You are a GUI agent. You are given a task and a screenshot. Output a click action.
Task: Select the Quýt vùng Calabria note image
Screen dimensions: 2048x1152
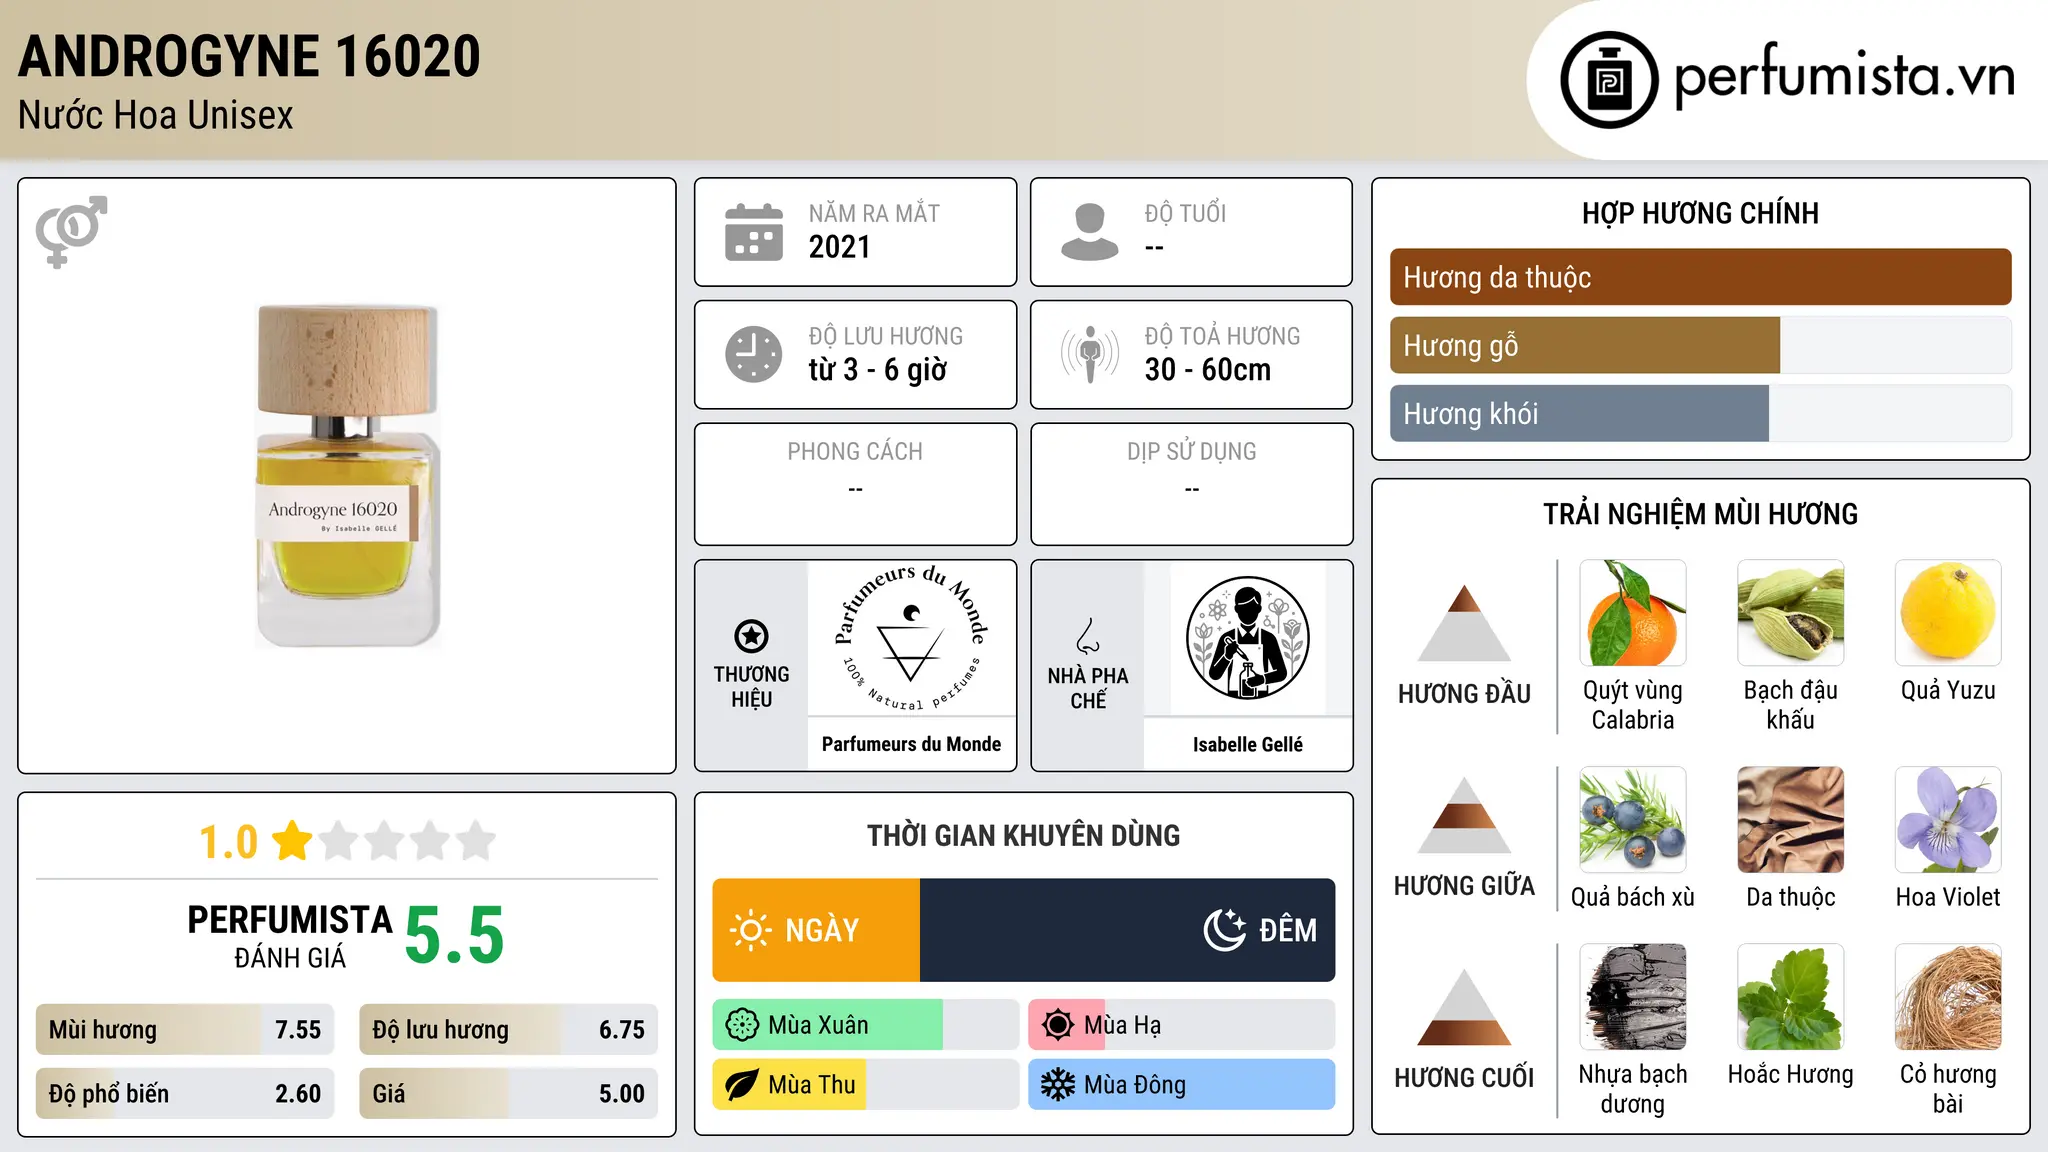tap(1633, 613)
